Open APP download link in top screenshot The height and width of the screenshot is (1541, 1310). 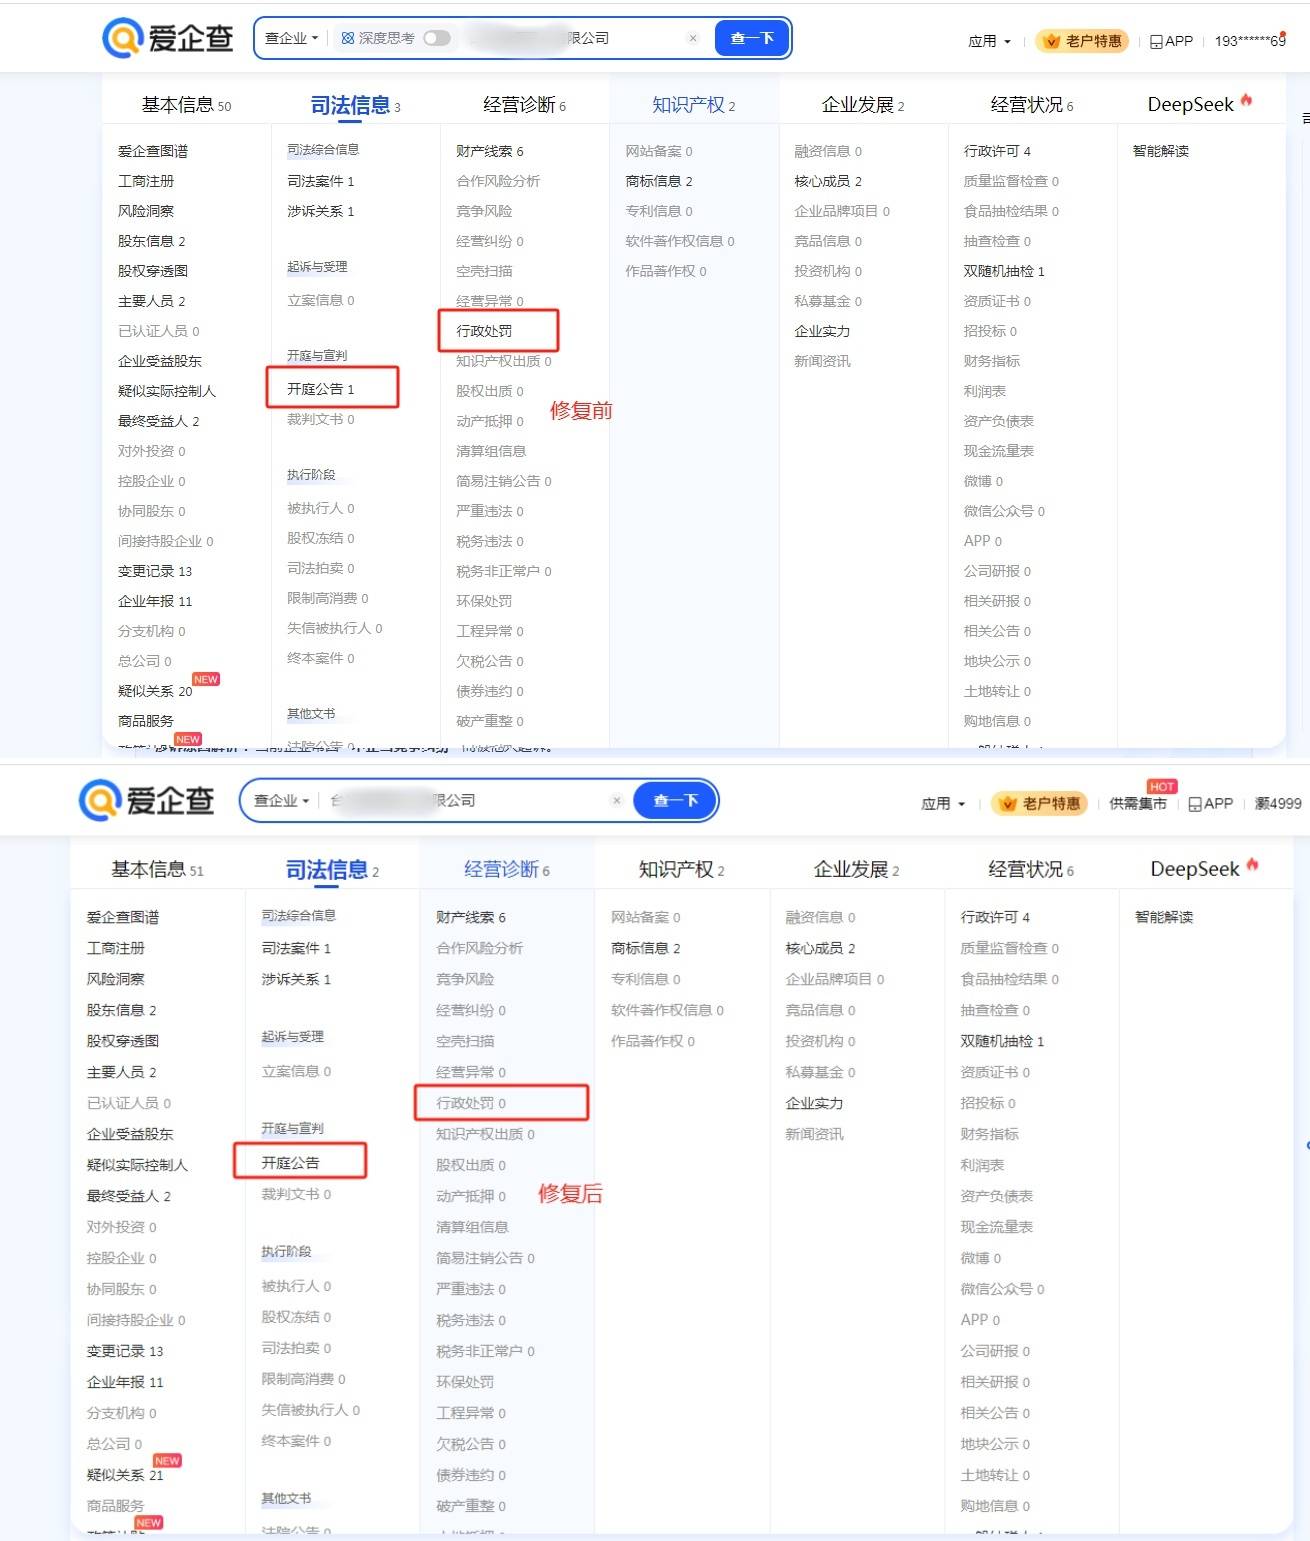pos(1171,41)
